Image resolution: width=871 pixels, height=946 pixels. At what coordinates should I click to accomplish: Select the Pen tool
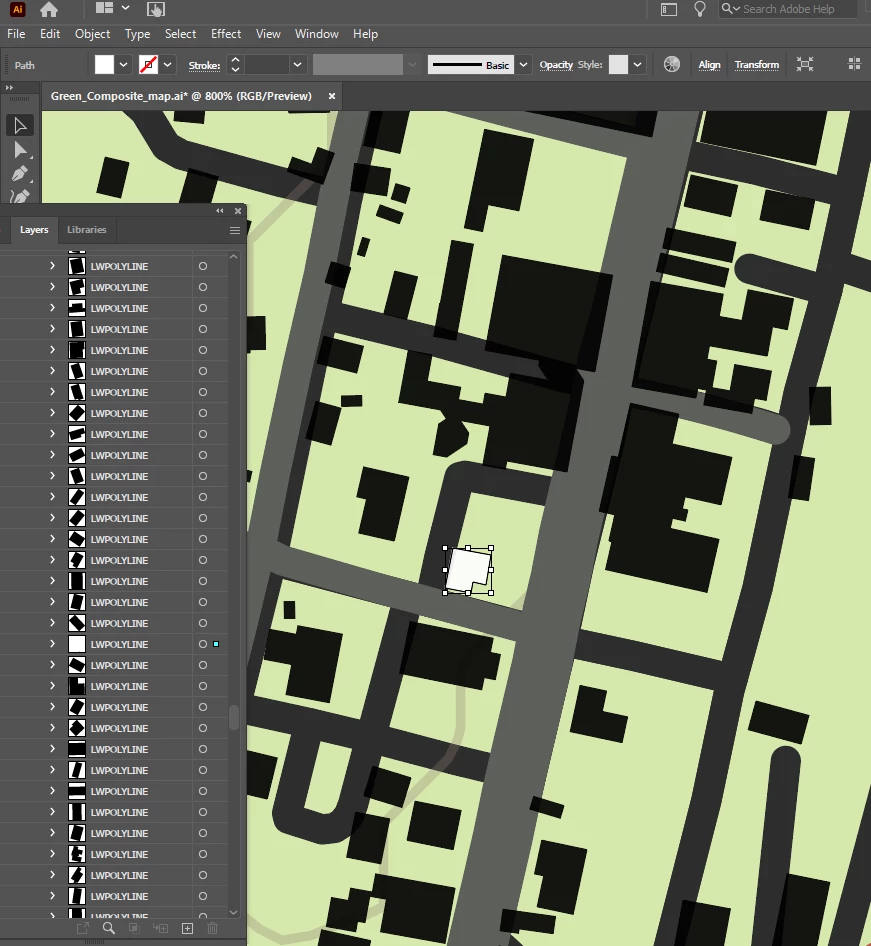click(x=19, y=174)
